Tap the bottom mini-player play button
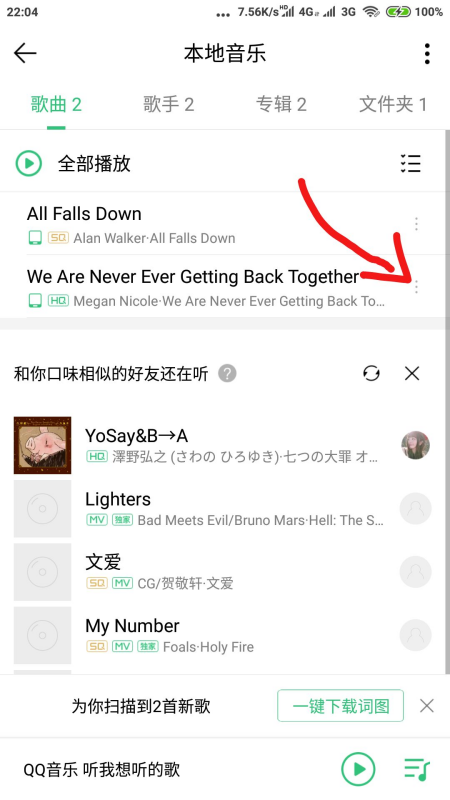Image resolution: width=450 pixels, height=800 pixels. [358, 769]
